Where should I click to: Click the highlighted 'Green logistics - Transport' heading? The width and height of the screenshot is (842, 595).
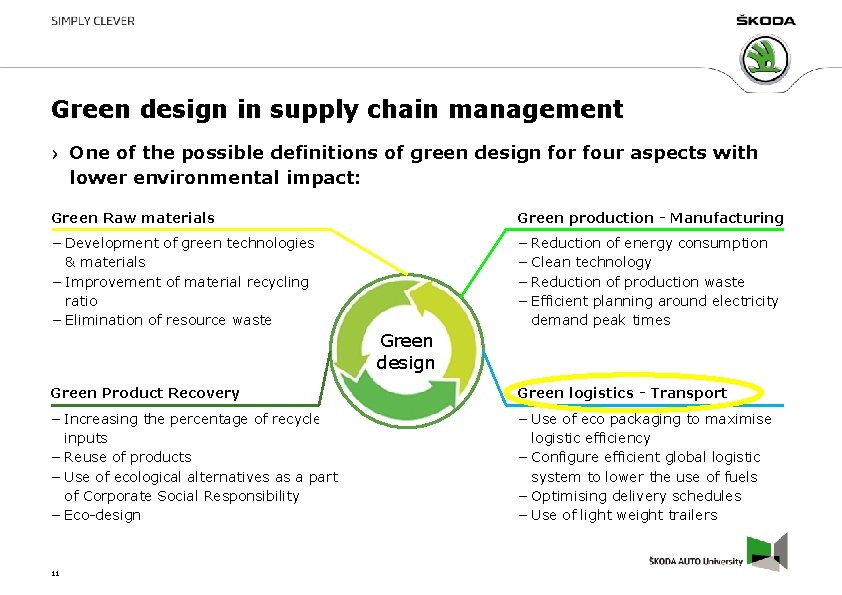tap(622, 393)
